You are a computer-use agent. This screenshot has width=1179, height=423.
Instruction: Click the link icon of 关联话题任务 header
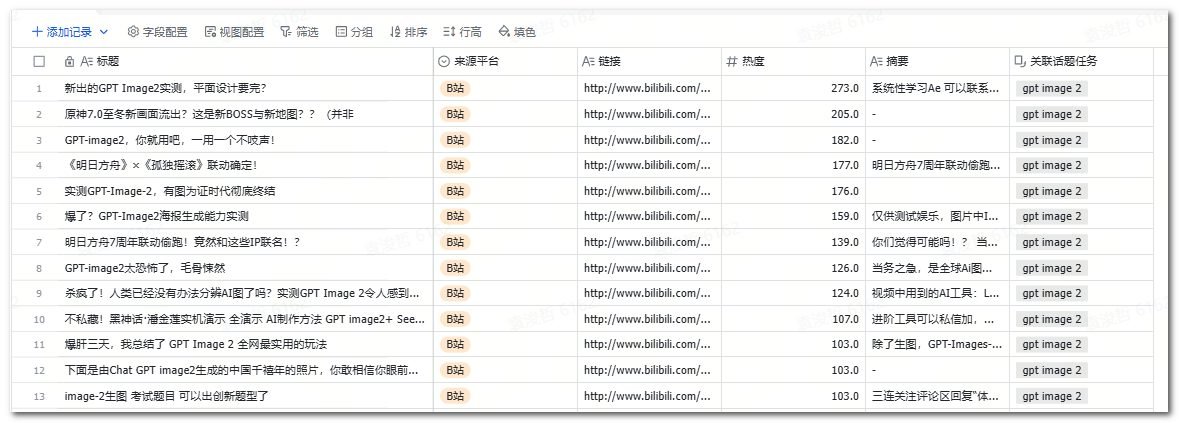click(1020, 62)
